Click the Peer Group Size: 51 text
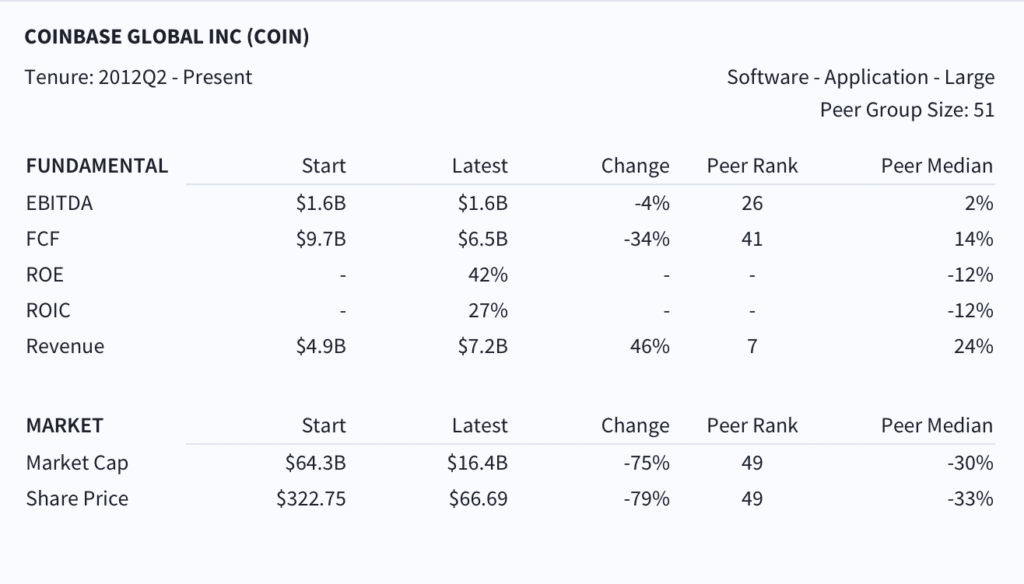Image resolution: width=1024 pixels, height=584 pixels. (x=907, y=110)
